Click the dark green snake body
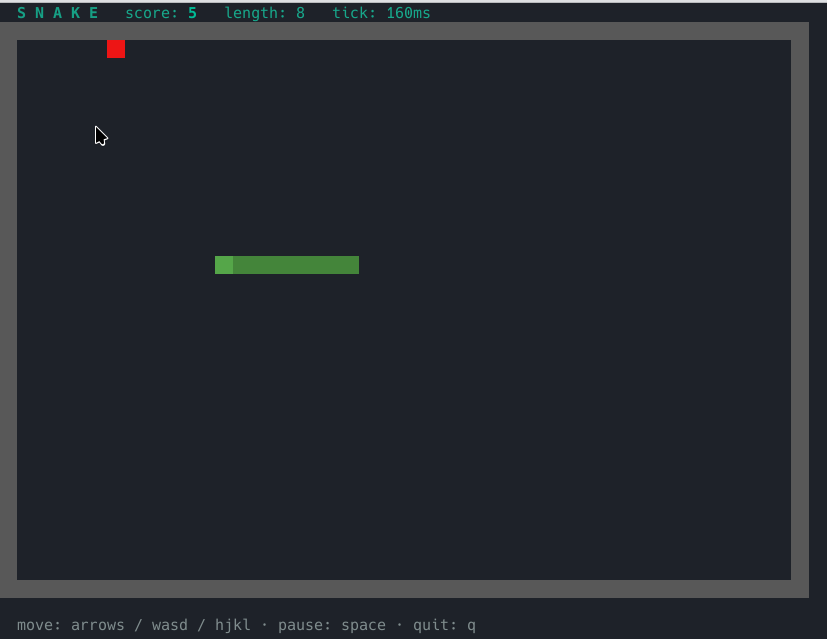Image resolution: width=827 pixels, height=639 pixels. [x=296, y=265]
